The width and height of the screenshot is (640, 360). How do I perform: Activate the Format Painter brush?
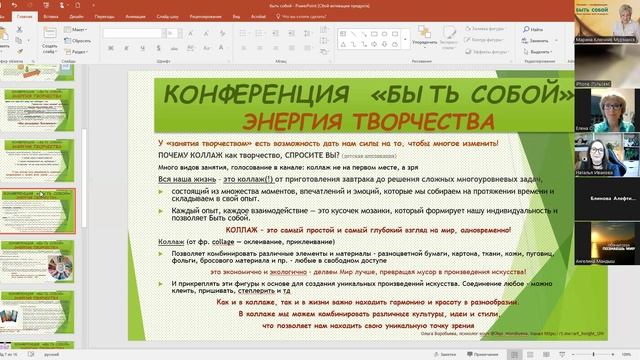[19, 51]
